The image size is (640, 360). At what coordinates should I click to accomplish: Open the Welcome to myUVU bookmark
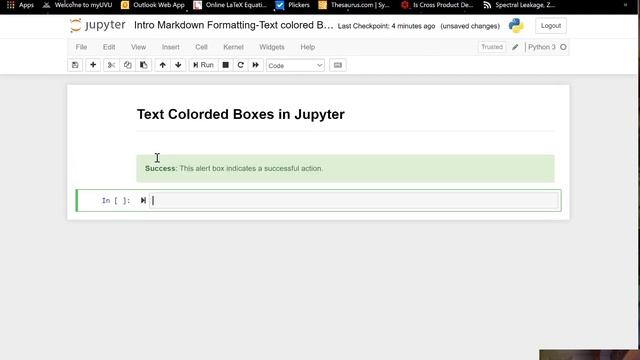pyautogui.click(x=77, y=5)
